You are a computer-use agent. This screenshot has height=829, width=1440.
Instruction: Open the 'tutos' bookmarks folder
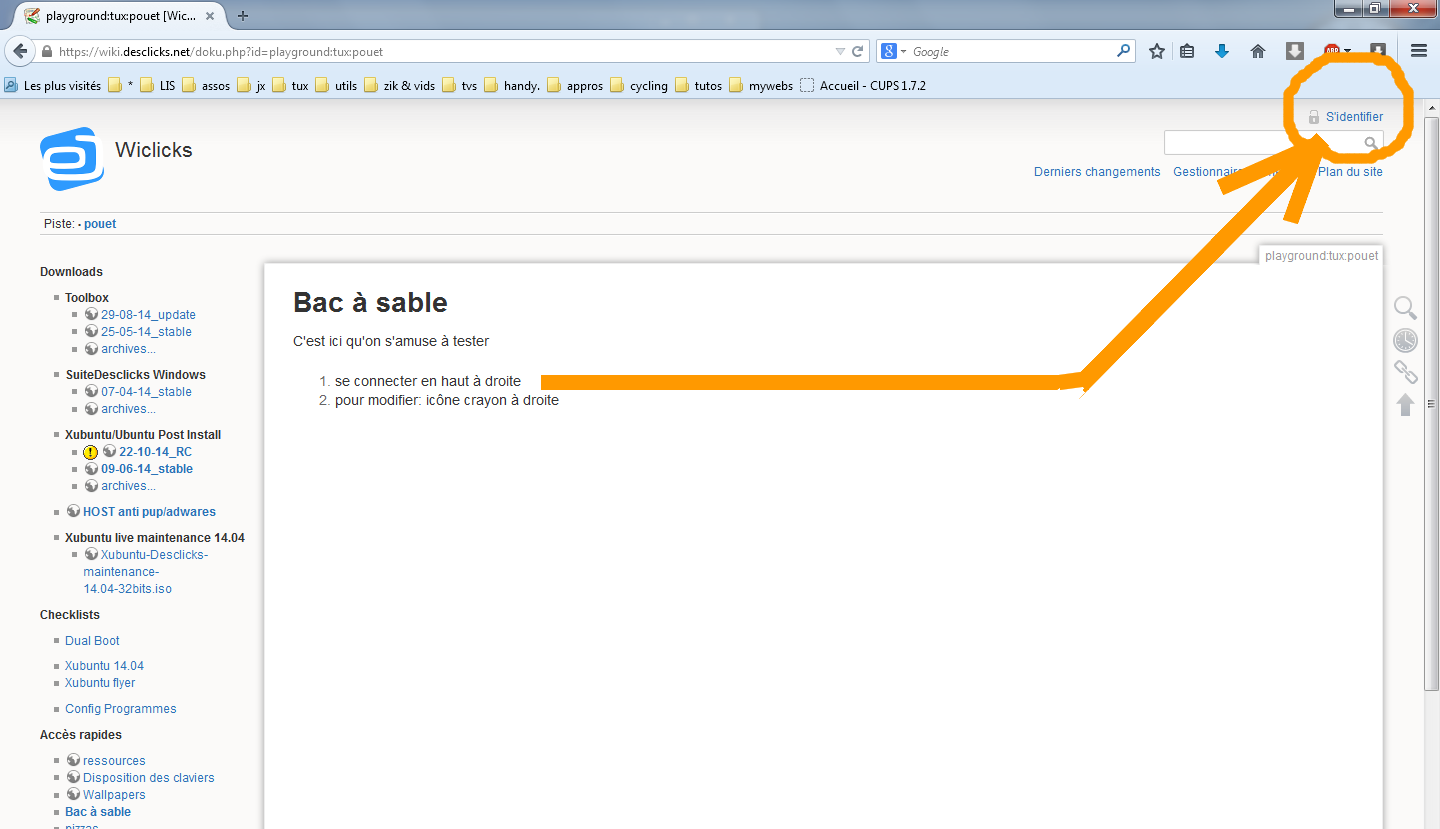(x=698, y=86)
